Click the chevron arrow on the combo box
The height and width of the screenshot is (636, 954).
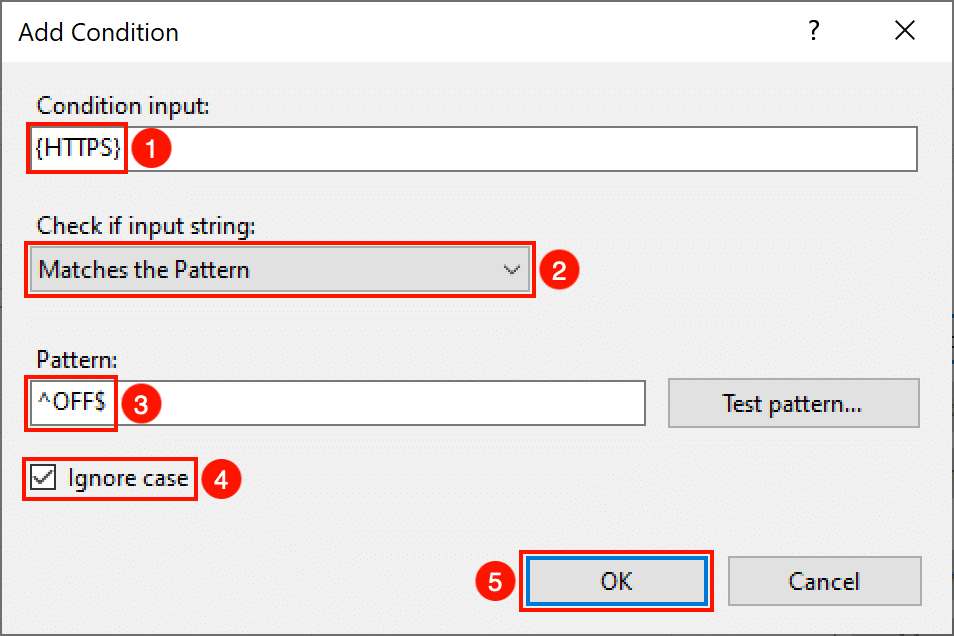512,270
